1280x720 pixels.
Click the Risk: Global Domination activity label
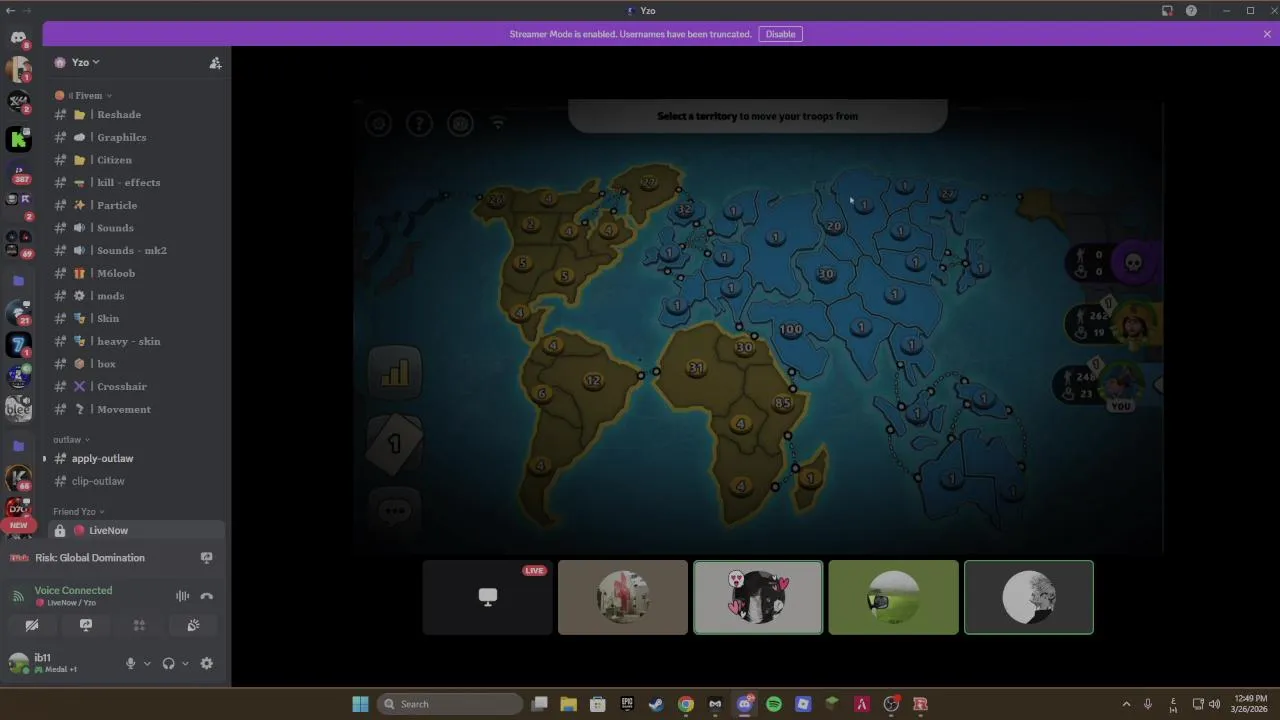click(90, 558)
